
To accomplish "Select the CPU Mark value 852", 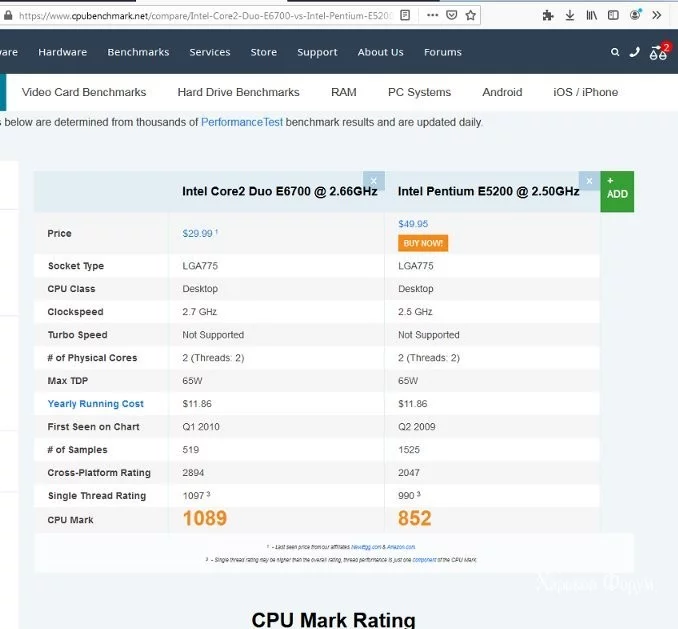I will pyautogui.click(x=415, y=518).
